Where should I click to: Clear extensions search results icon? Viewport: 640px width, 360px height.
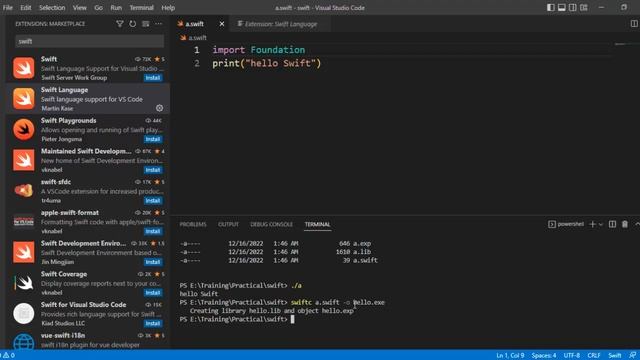(x=146, y=24)
